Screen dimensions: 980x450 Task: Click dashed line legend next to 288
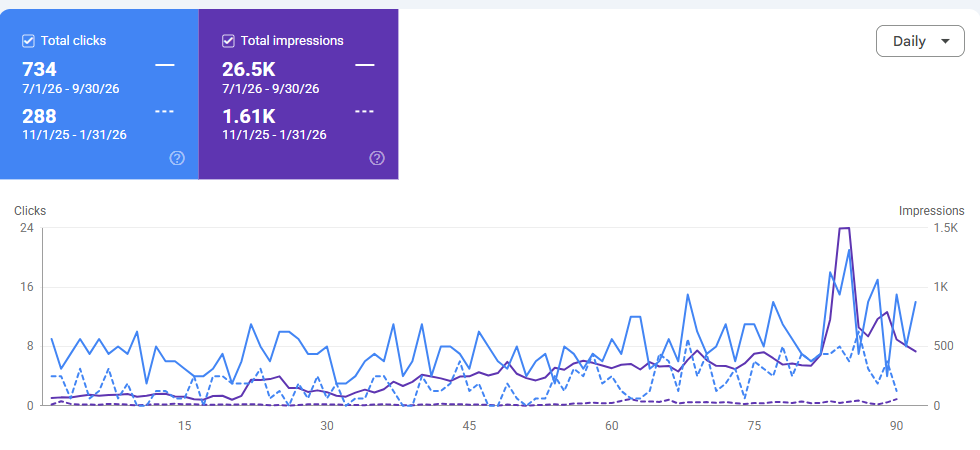coord(164,112)
